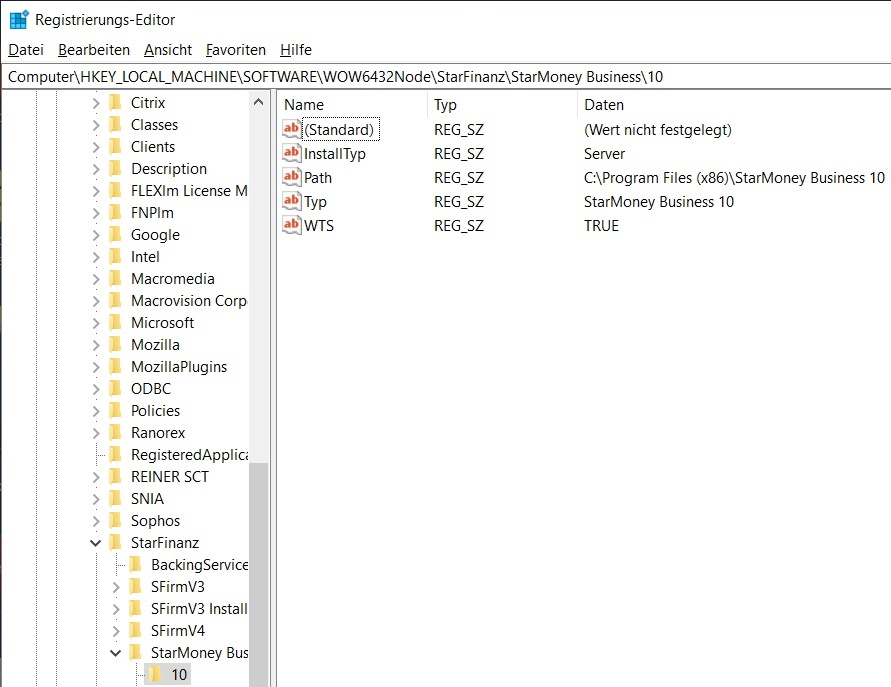Expand the FLEXlm License Manager key

point(95,191)
